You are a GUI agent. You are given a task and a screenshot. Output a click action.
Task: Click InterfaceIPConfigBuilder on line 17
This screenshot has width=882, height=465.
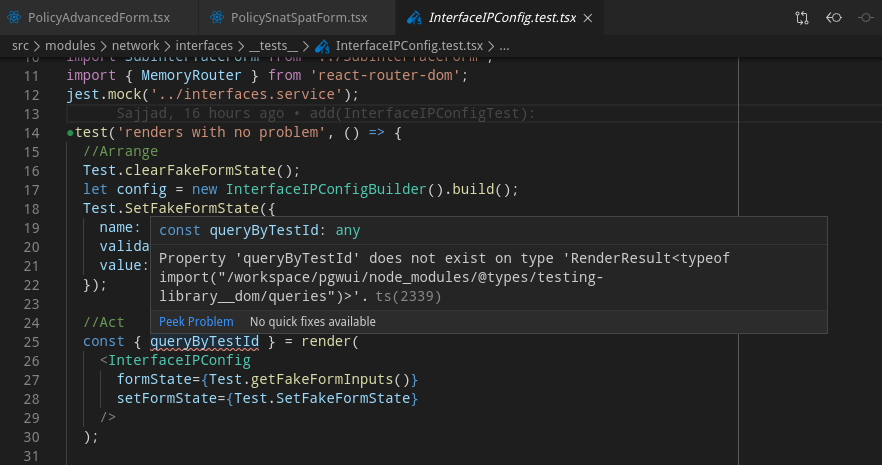326,189
